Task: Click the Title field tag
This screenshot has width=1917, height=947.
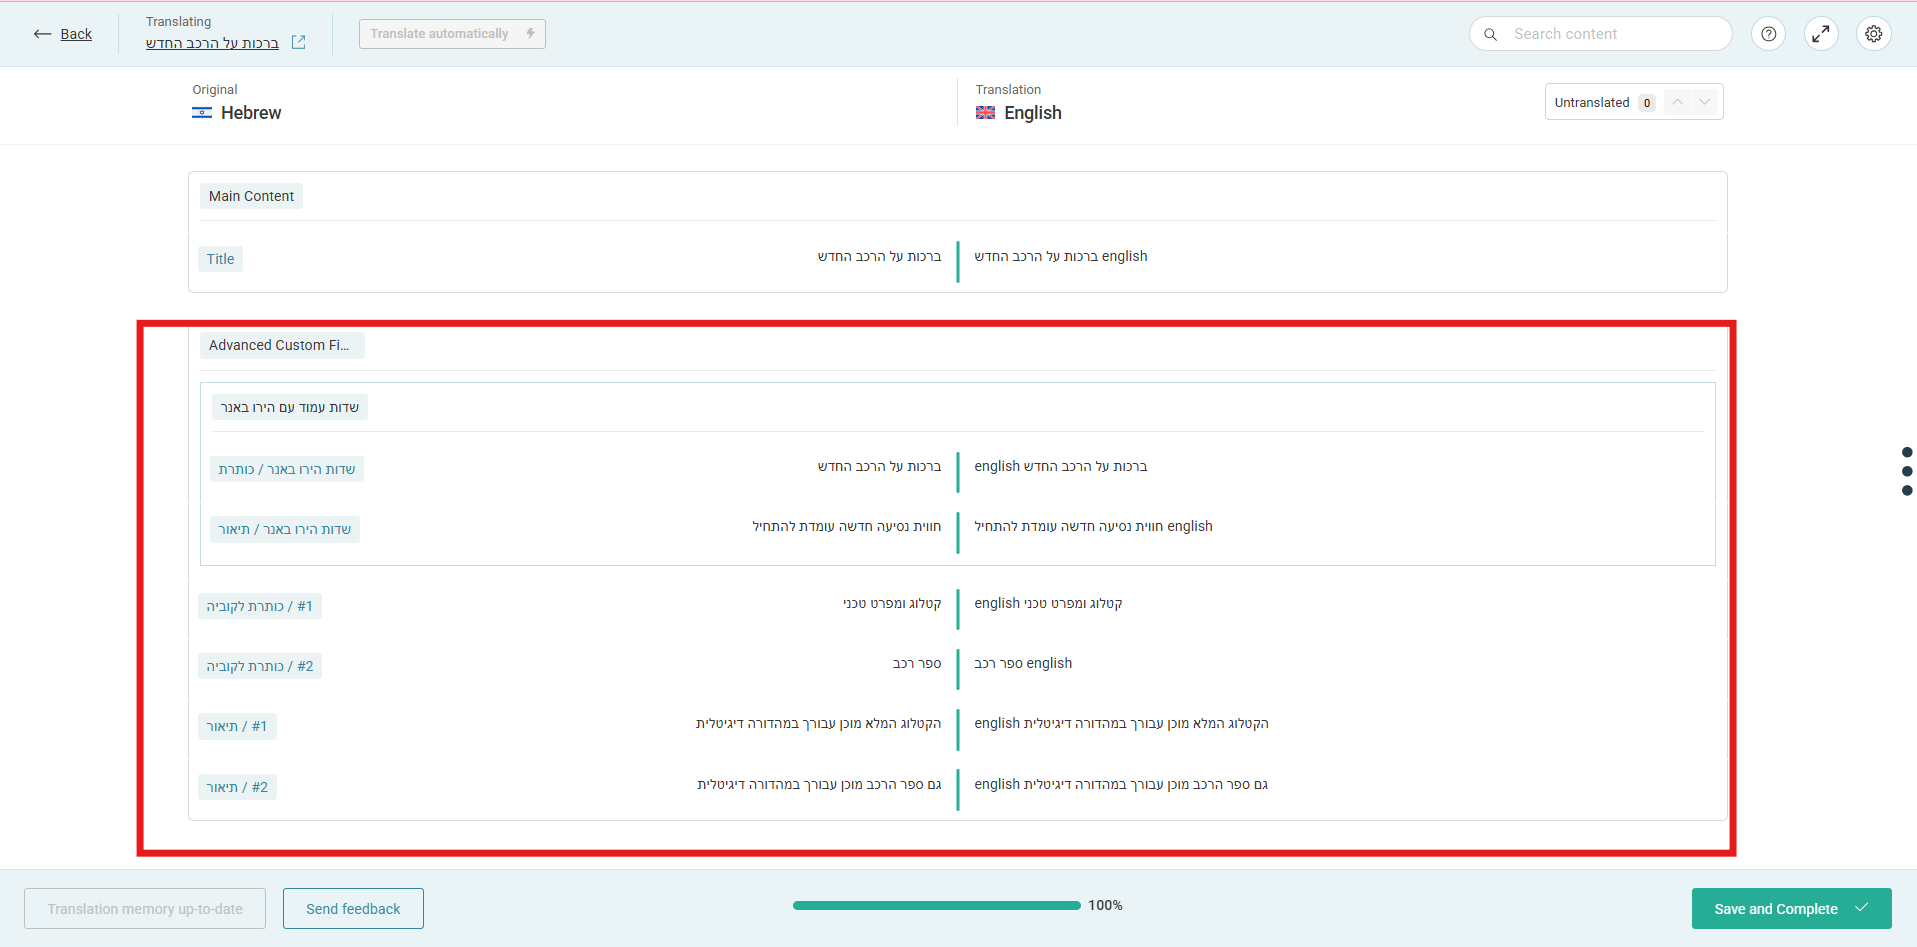Action: click(220, 259)
